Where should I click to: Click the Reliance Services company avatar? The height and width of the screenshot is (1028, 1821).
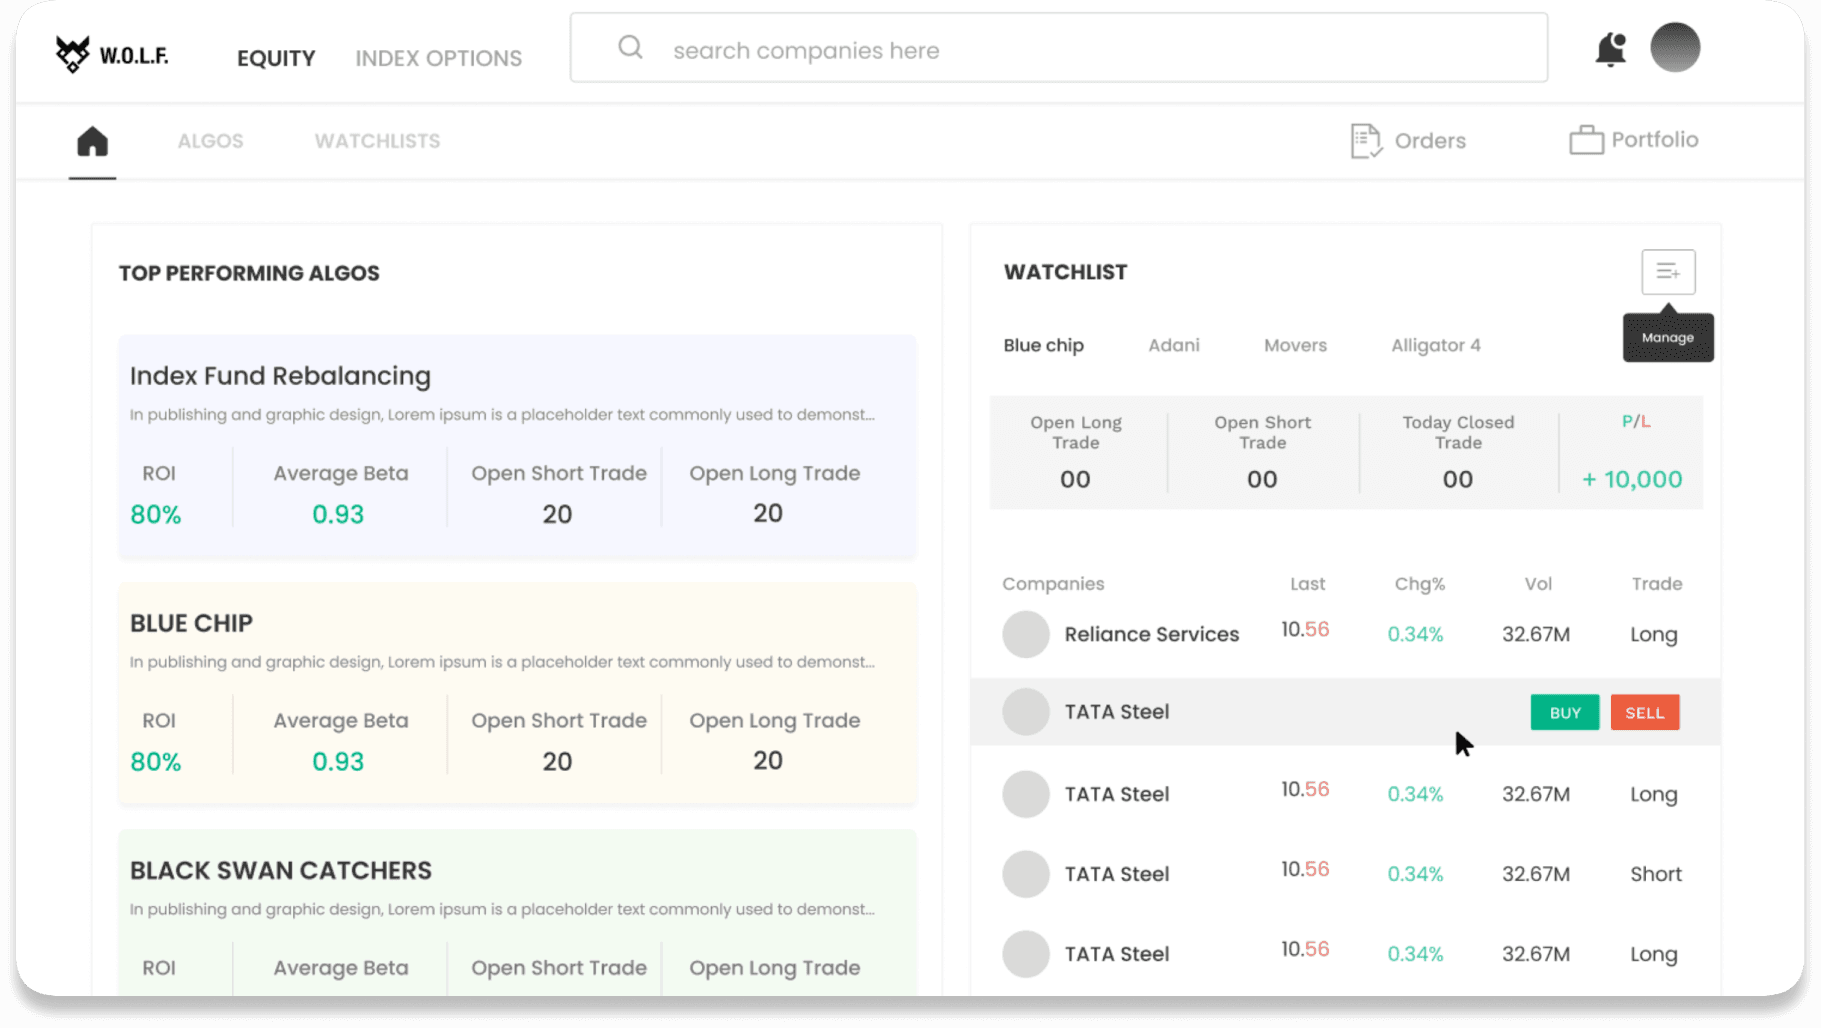point(1026,634)
